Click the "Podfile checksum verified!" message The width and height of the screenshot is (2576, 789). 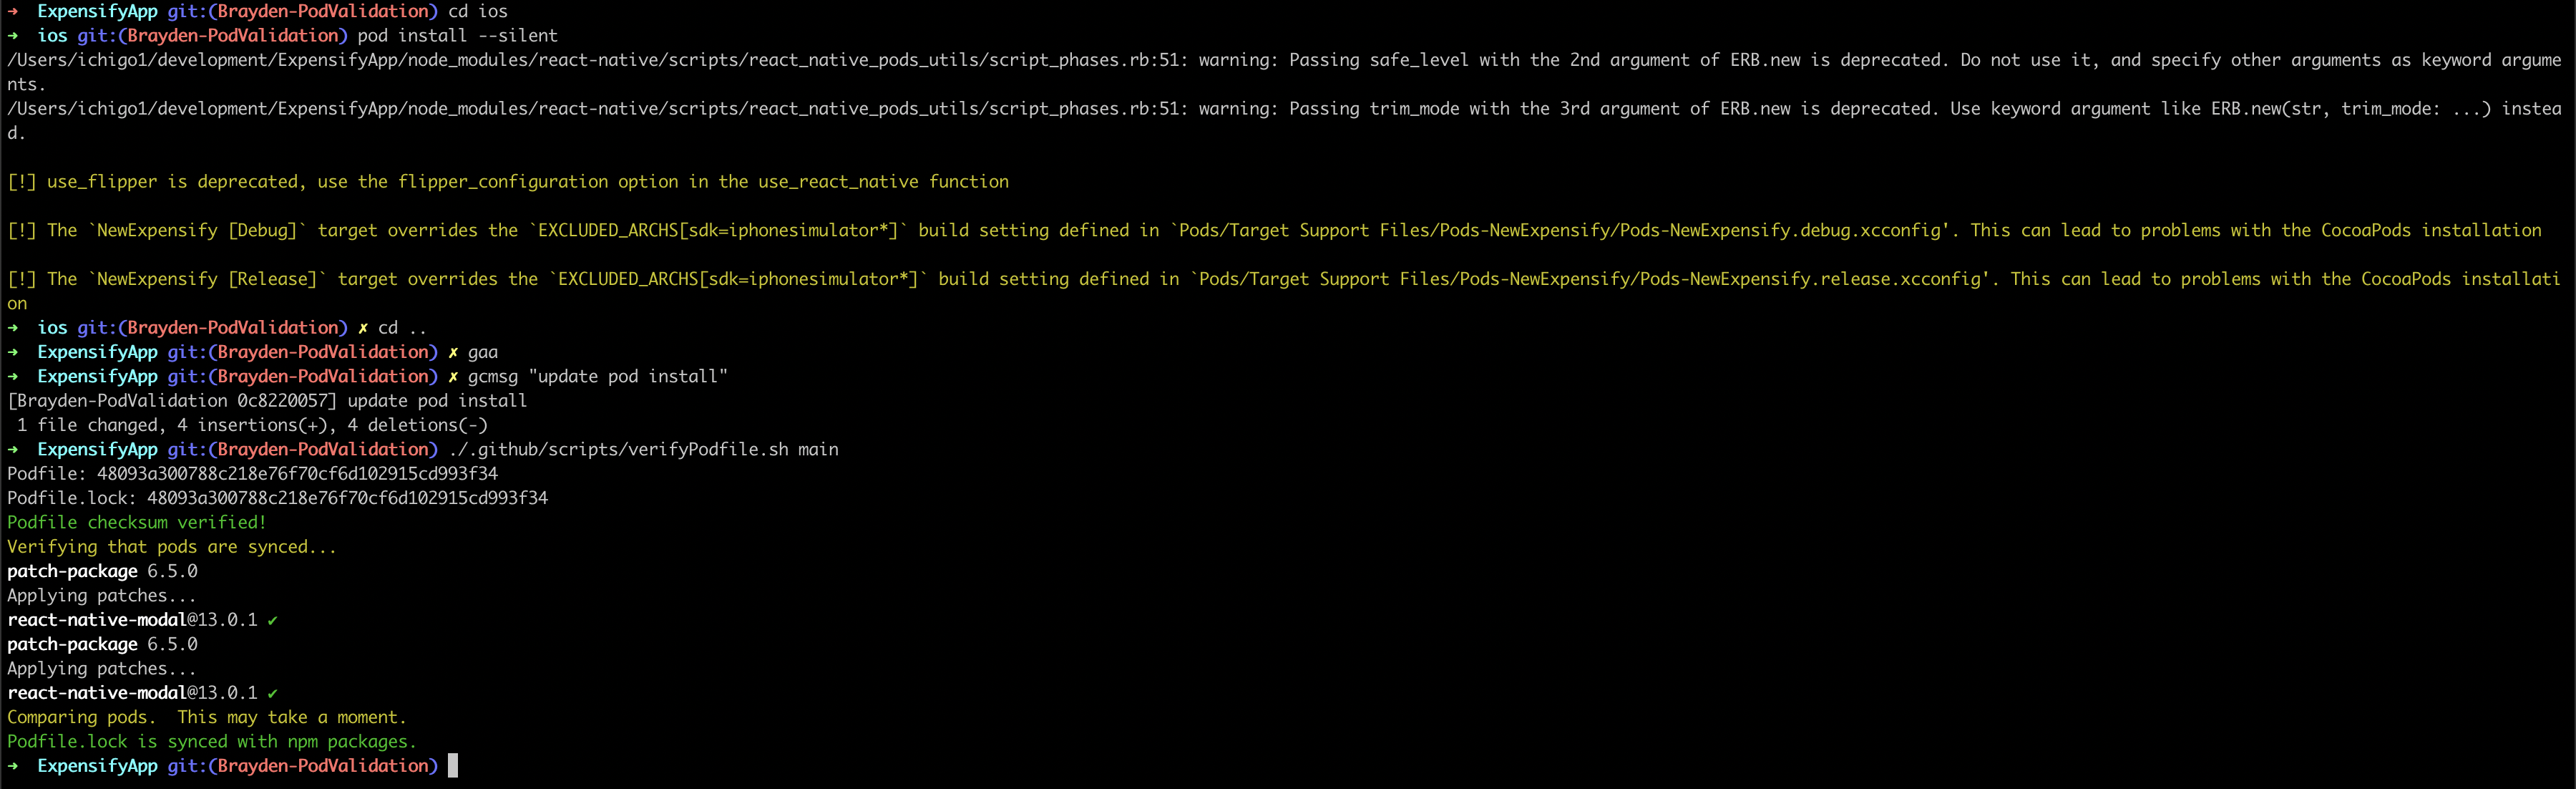137,523
